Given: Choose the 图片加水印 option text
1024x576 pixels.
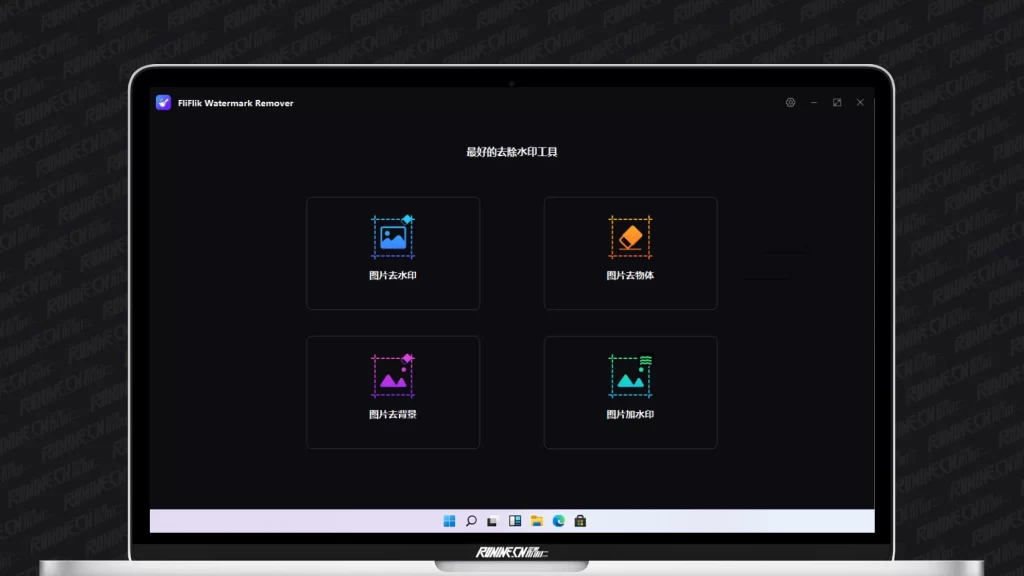Looking at the screenshot, I should click(630, 414).
